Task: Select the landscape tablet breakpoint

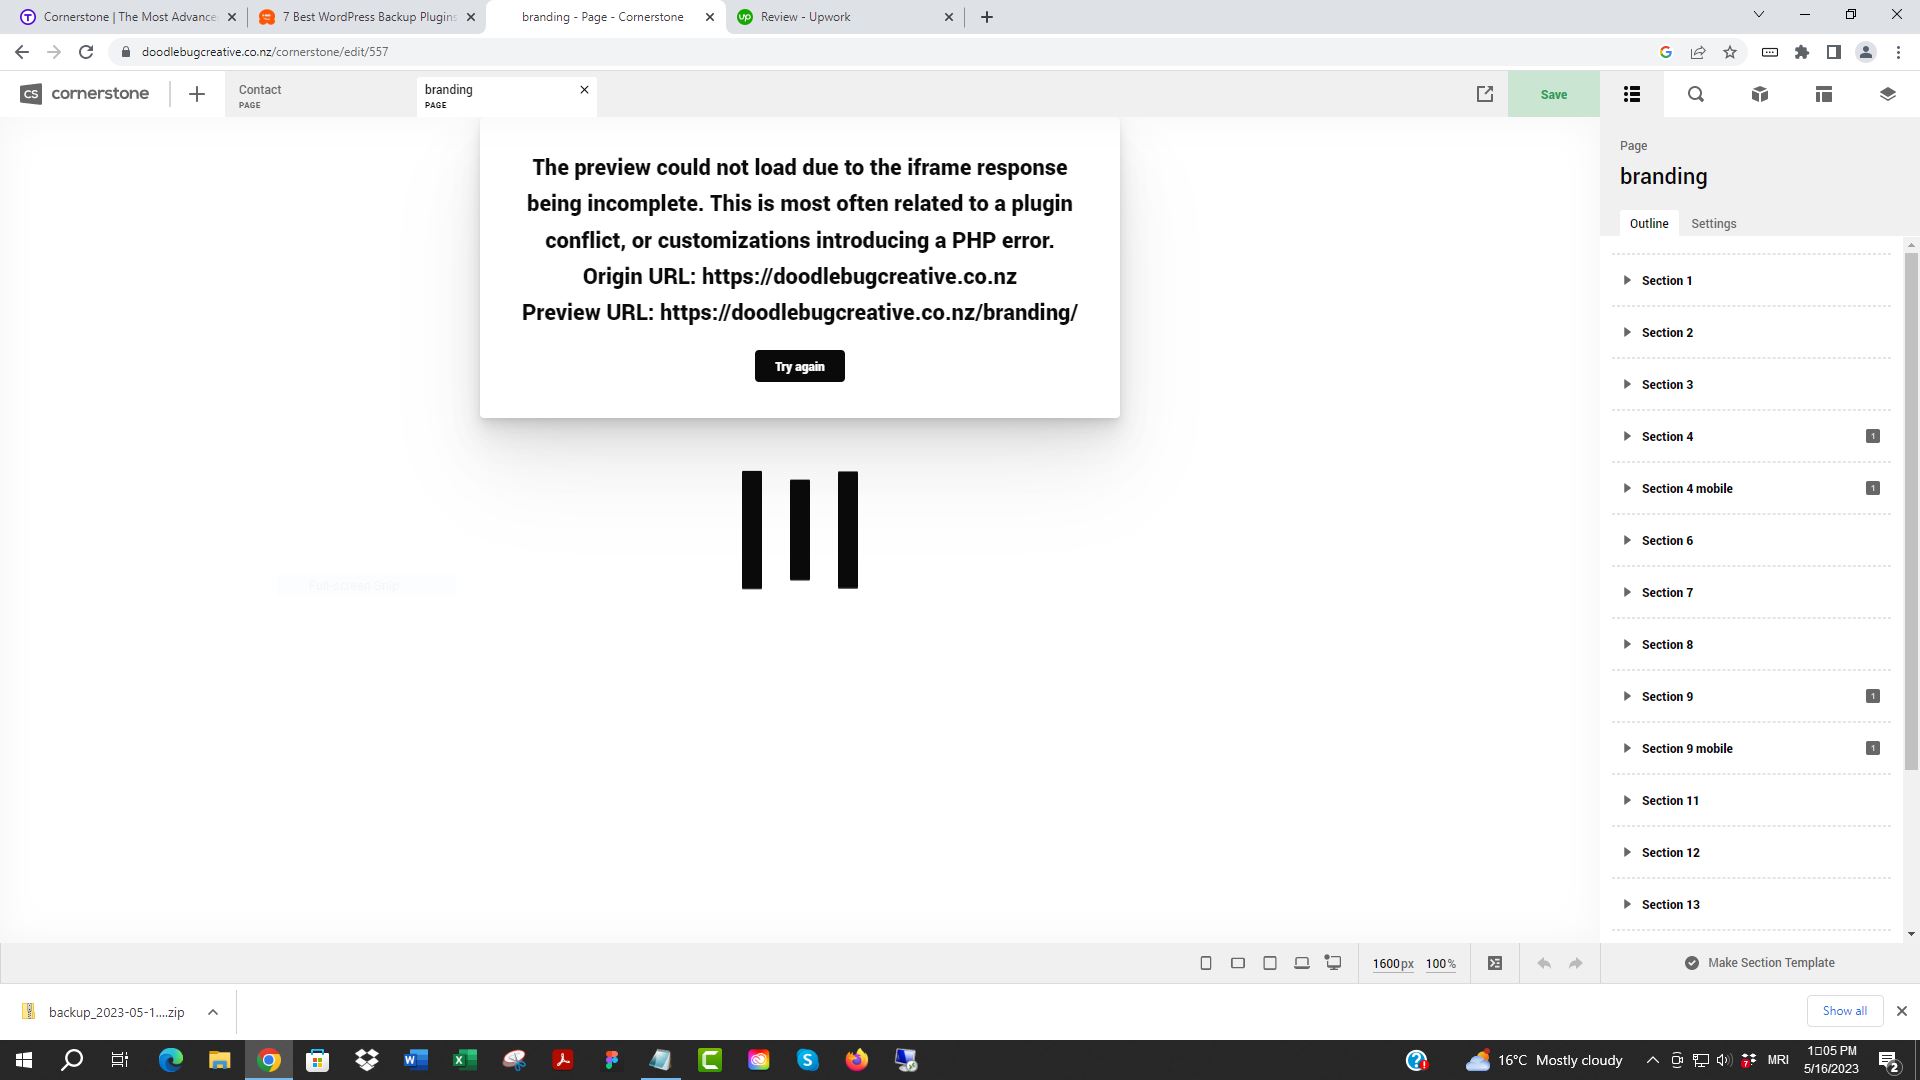Action: 1238,963
